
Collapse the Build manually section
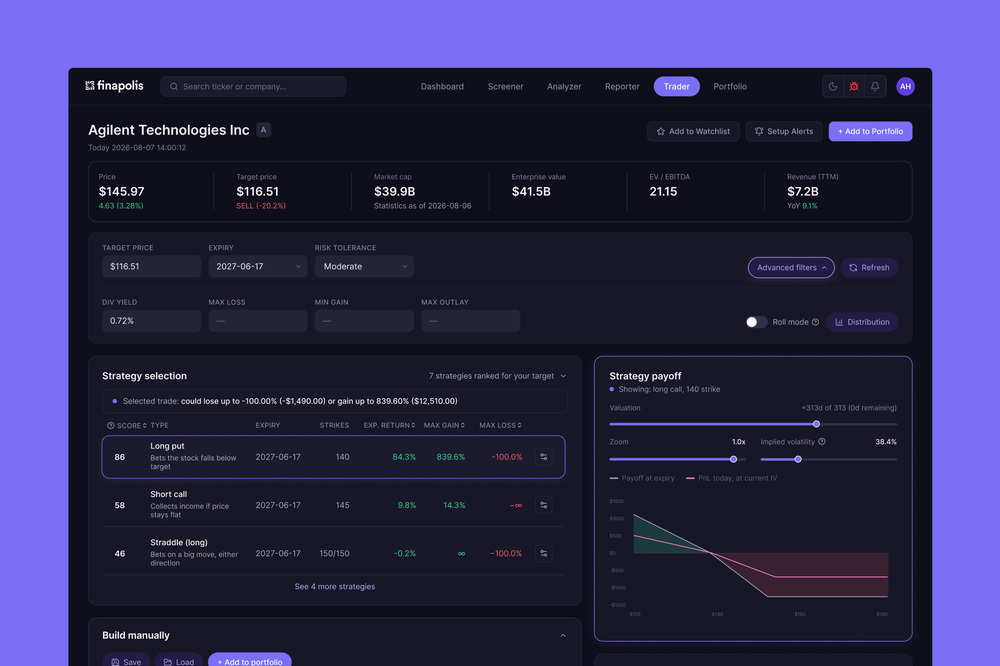pos(562,635)
